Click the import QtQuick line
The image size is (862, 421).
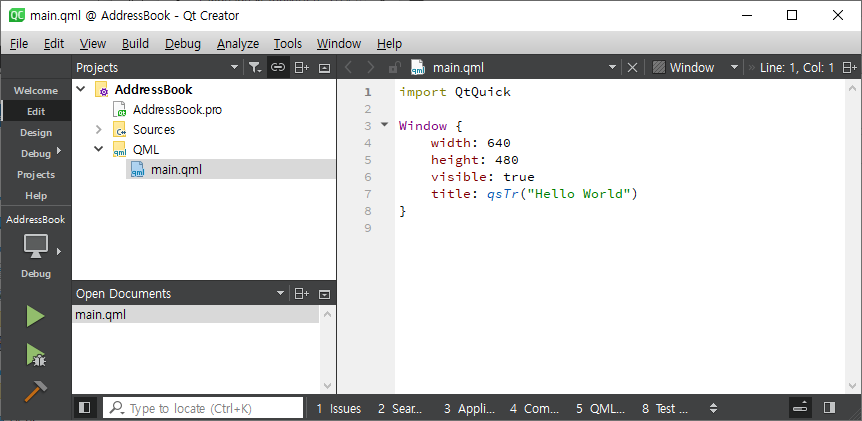pos(455,92)
